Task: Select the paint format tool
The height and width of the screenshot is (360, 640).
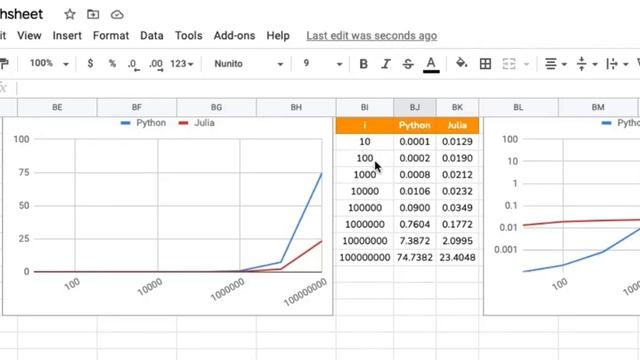Action: [4, 64]
